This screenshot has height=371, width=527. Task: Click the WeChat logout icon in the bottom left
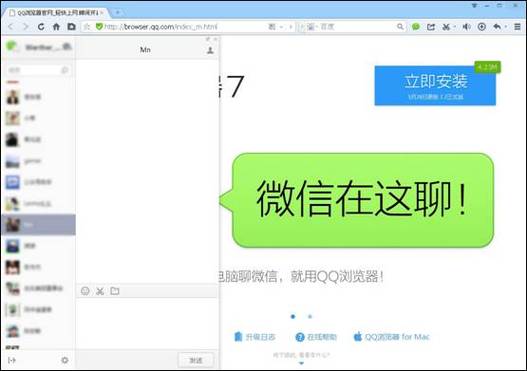[x=12, y=360]
